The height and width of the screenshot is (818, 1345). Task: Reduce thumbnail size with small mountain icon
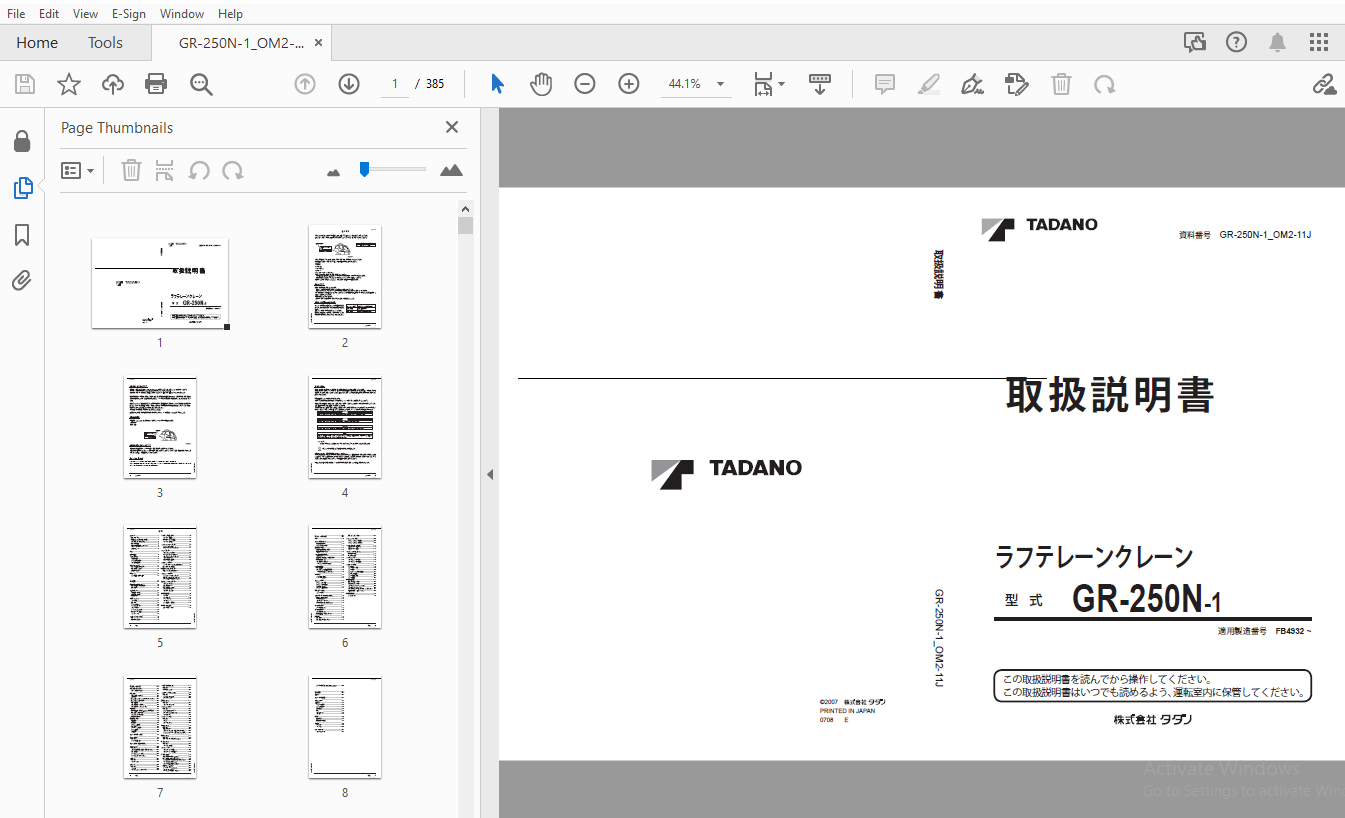tap(334, 172)
